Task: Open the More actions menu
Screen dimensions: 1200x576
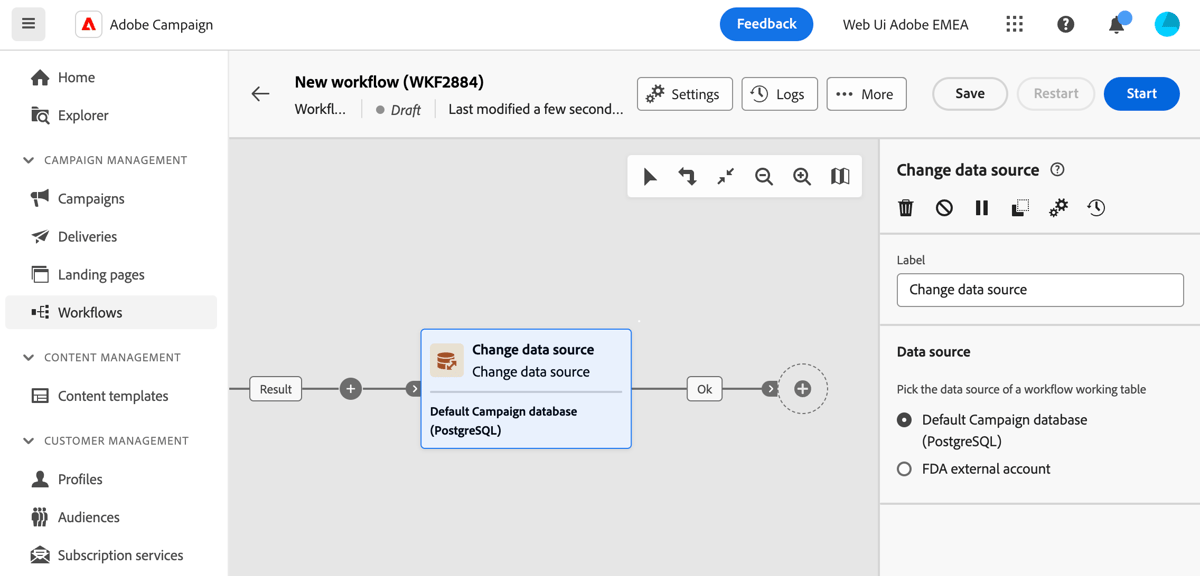Action: pos(866,93)
